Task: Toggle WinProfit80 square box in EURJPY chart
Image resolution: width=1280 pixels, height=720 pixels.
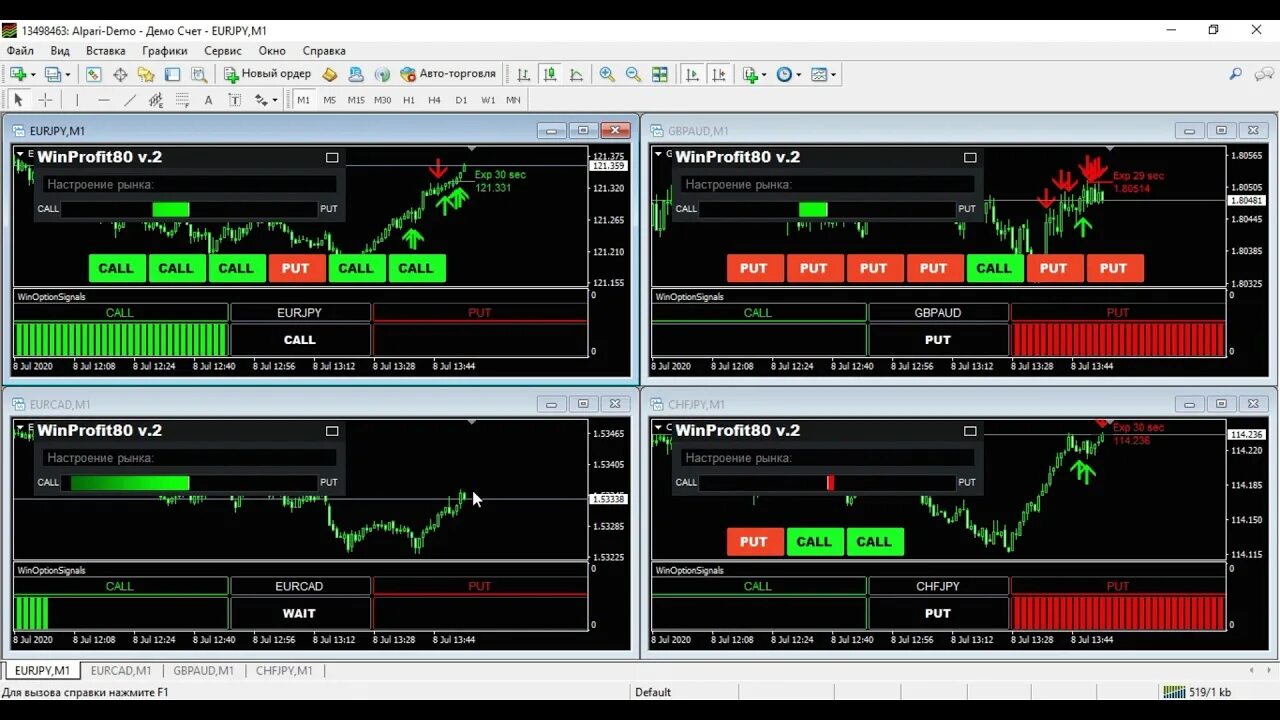Action: tap(332, 157)
